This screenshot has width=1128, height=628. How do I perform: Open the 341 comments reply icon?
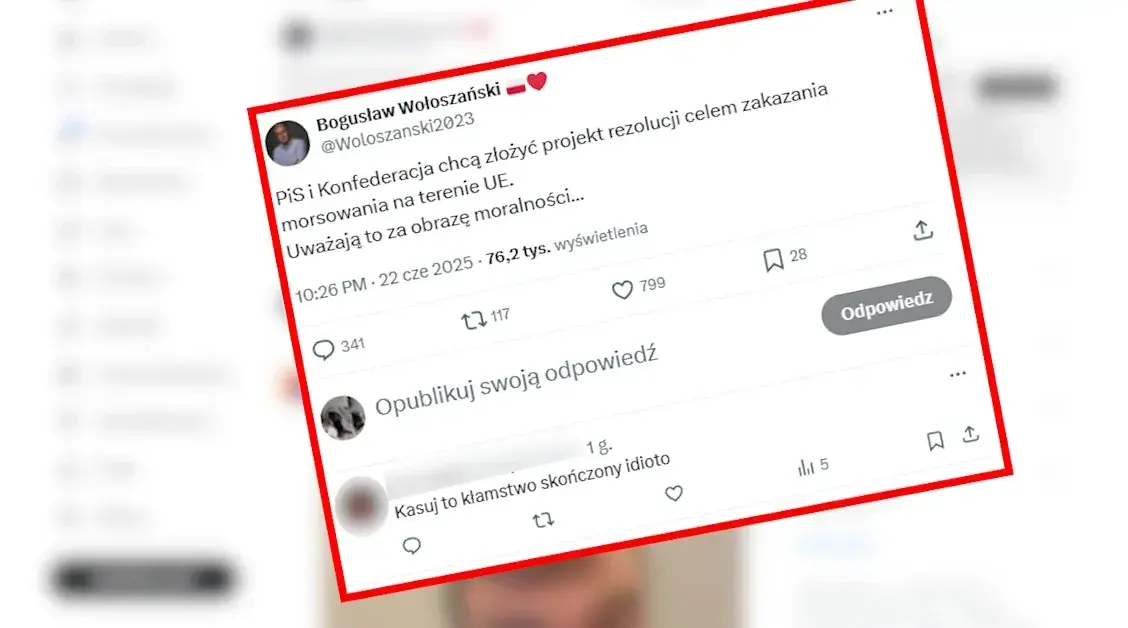coord(323,350)
